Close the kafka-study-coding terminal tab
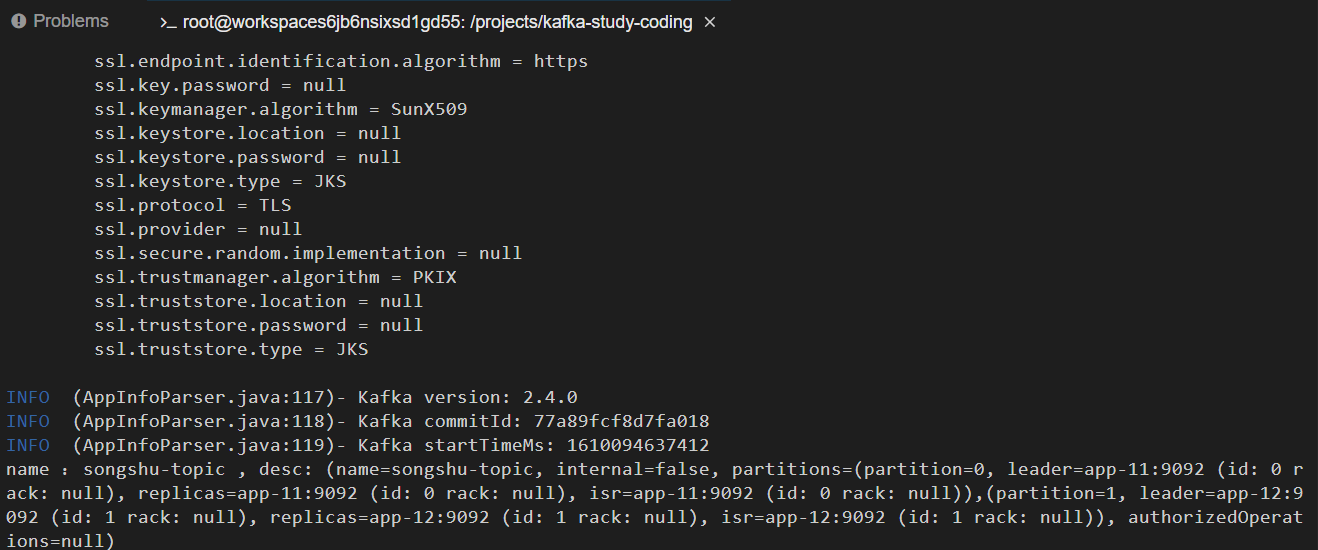Viewport: 1318px width, 550px height. coord(710,22)
